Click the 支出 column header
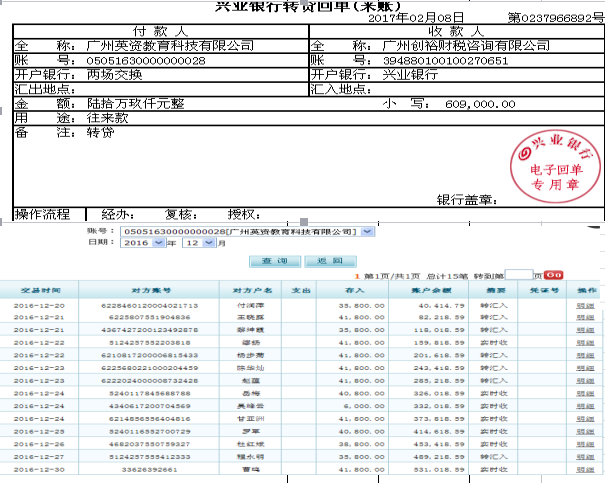 tap(301, 290)
